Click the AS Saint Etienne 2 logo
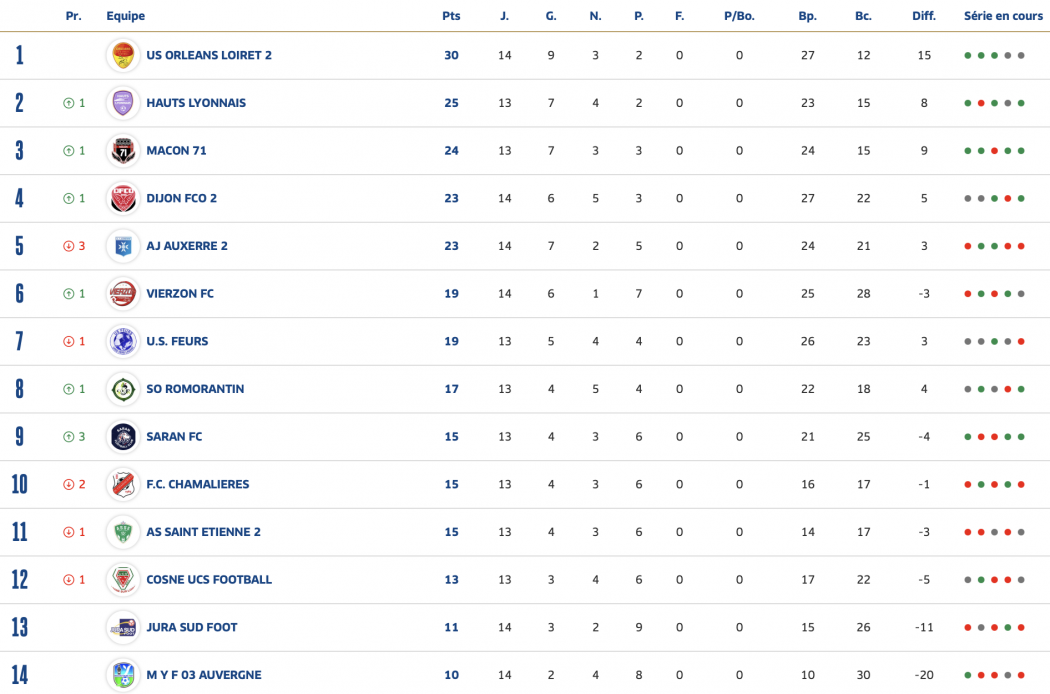The width and height of the screenshot is (1050, 694). point(123,532)
